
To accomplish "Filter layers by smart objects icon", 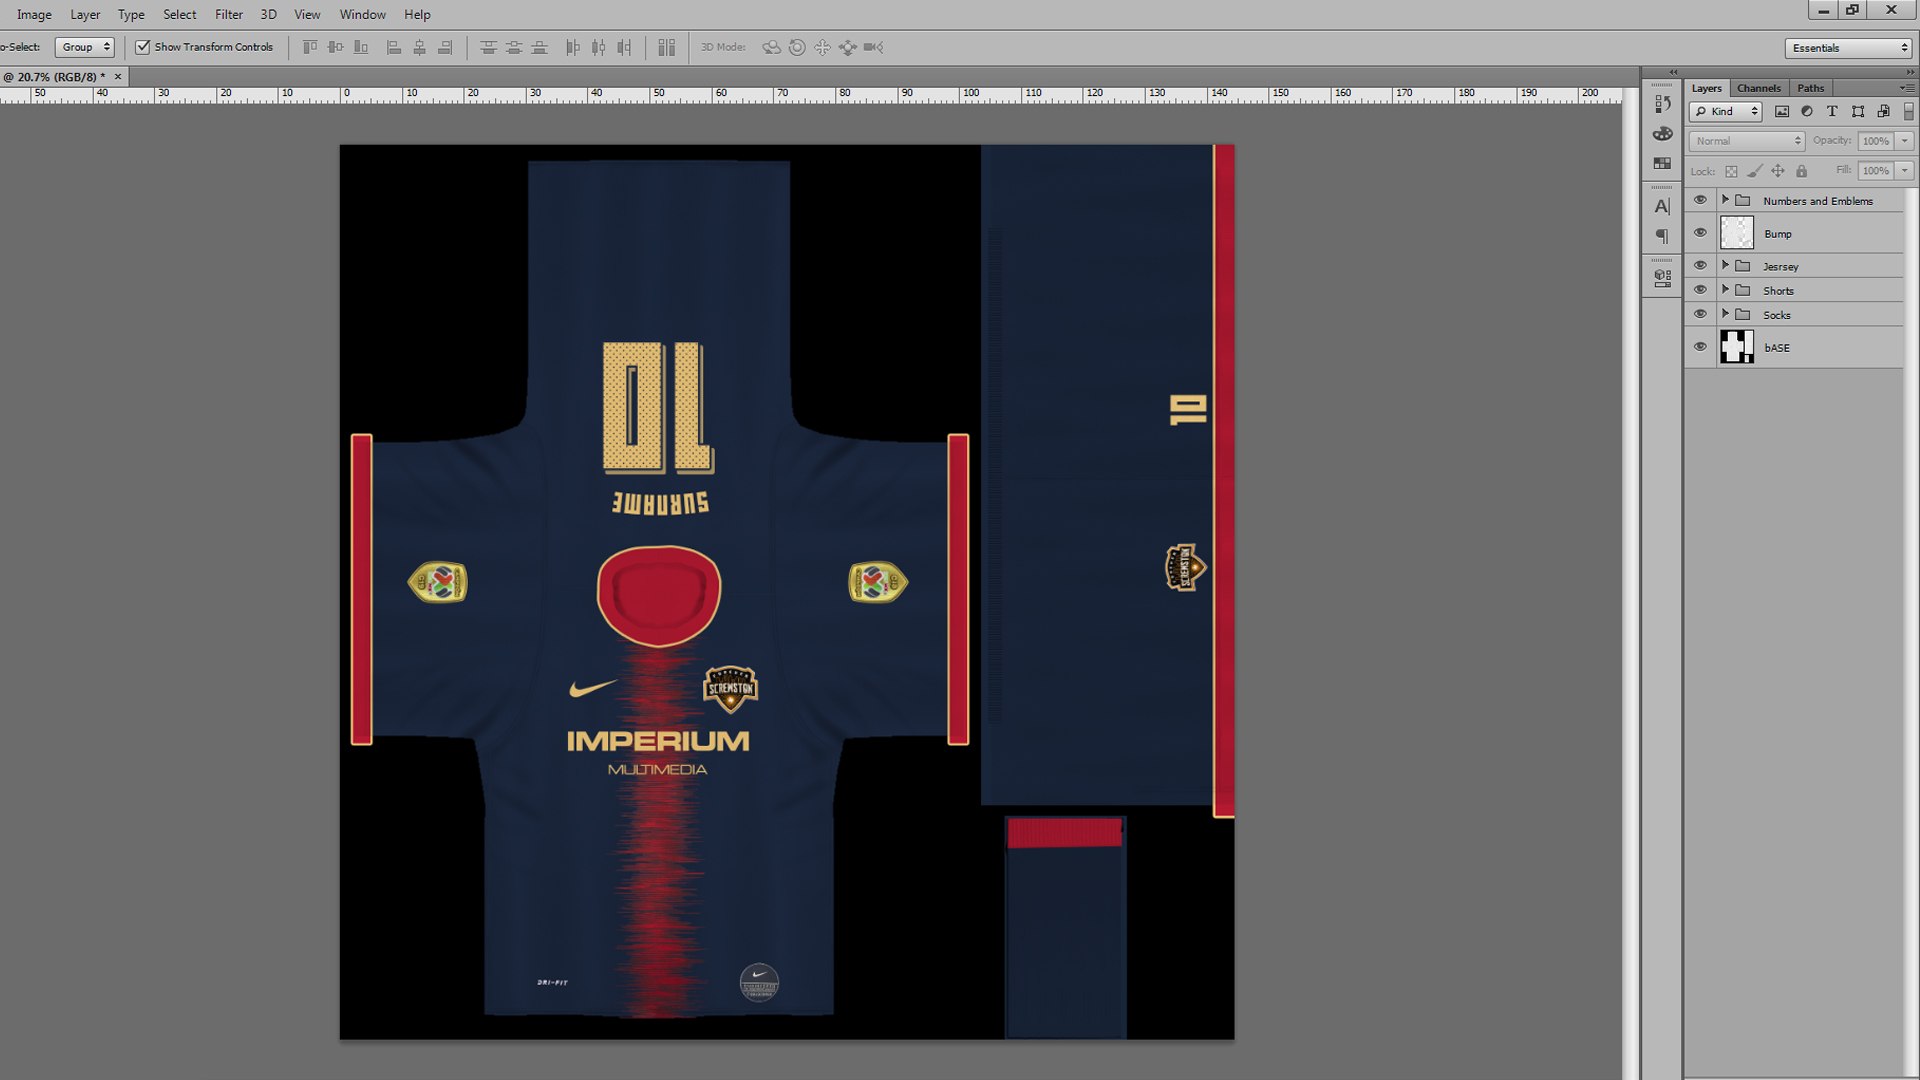I will pos(1883,111).
